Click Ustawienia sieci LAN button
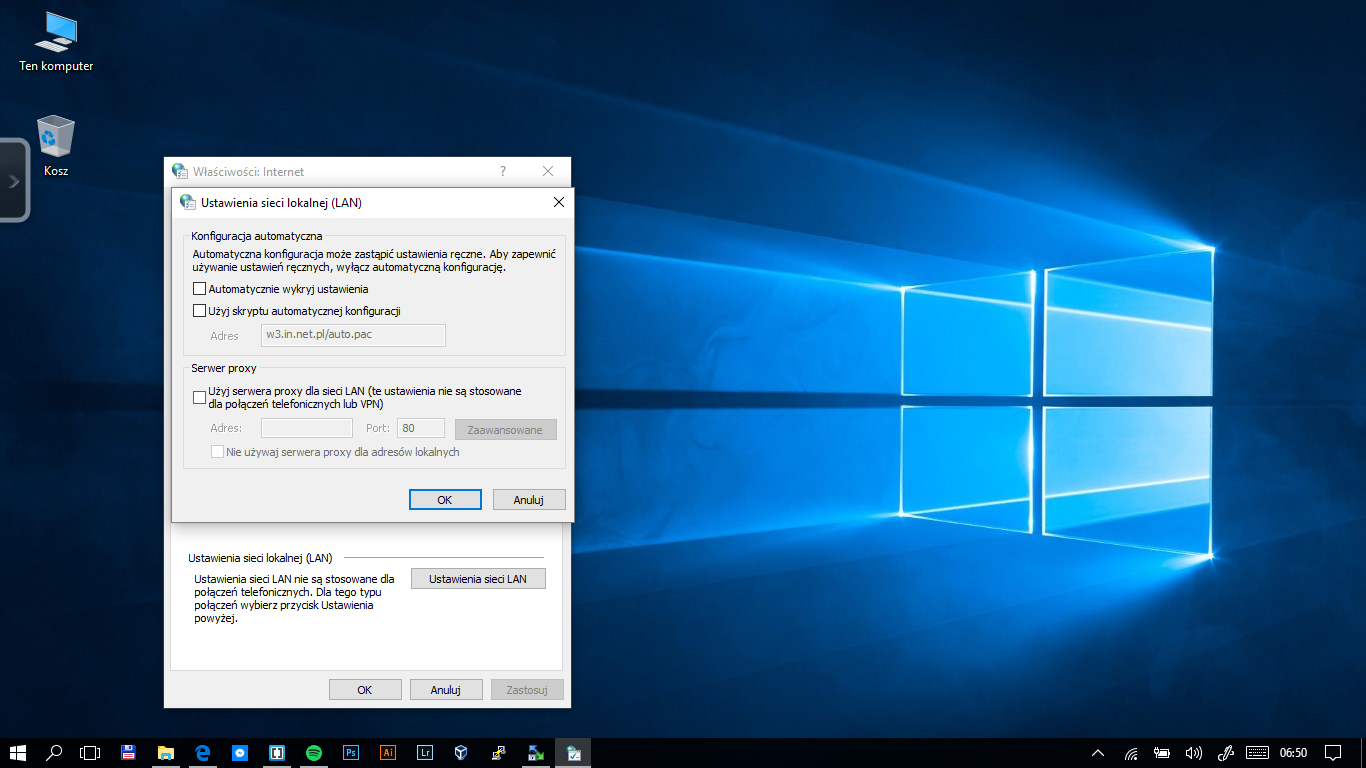The height and width of the screenshot is (768, 1366). coord(478,578)
